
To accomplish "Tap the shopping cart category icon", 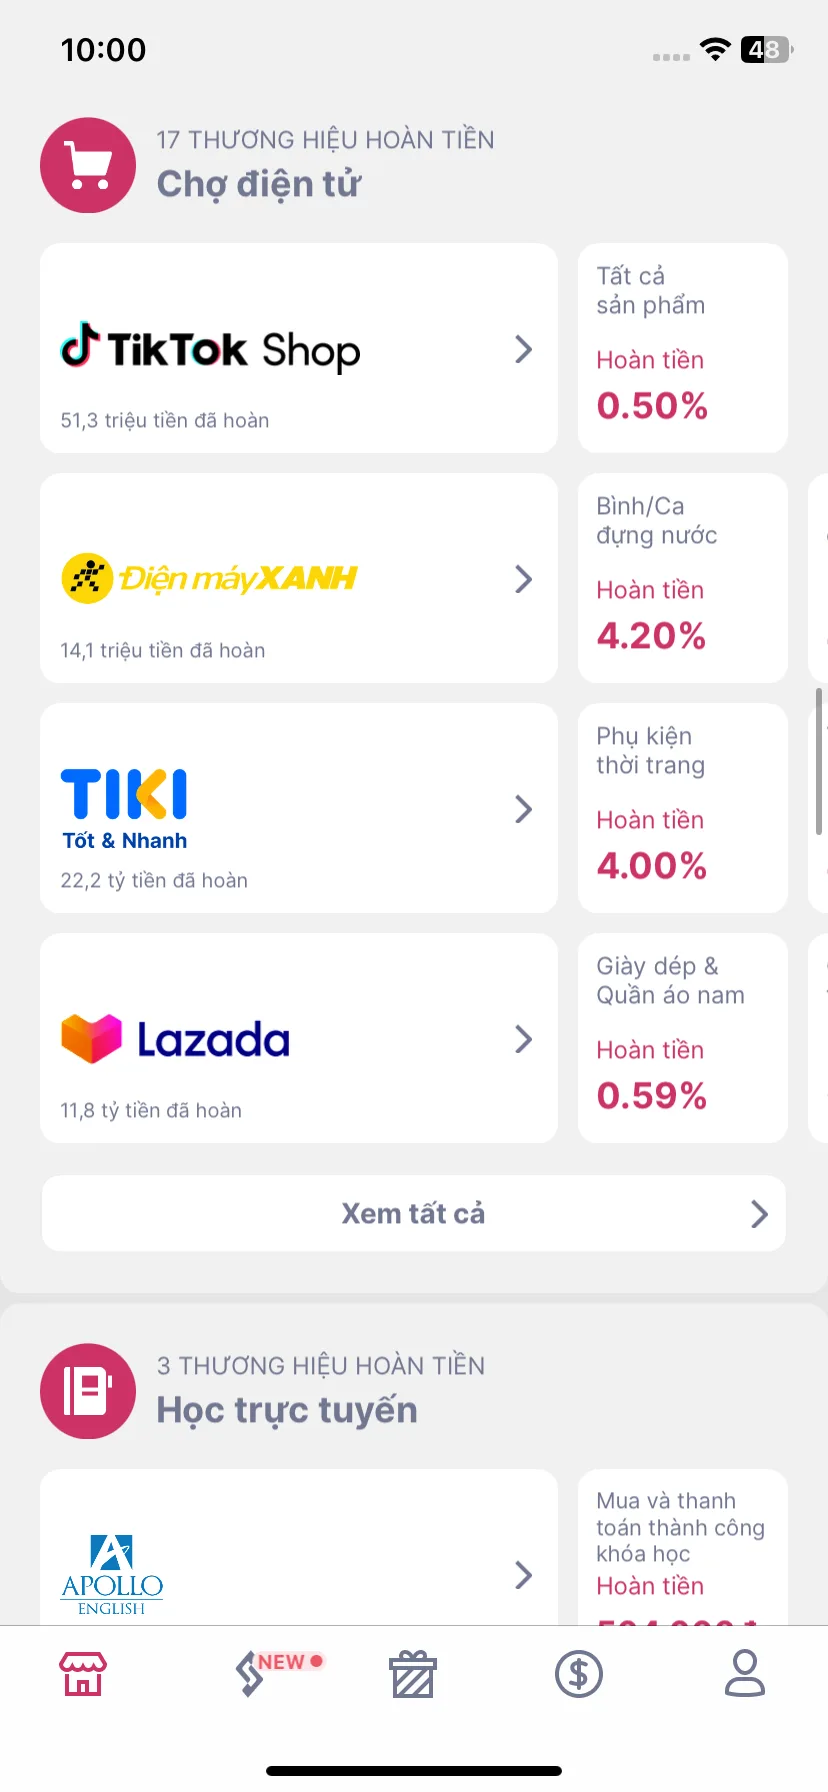I will tap(88, 165).
